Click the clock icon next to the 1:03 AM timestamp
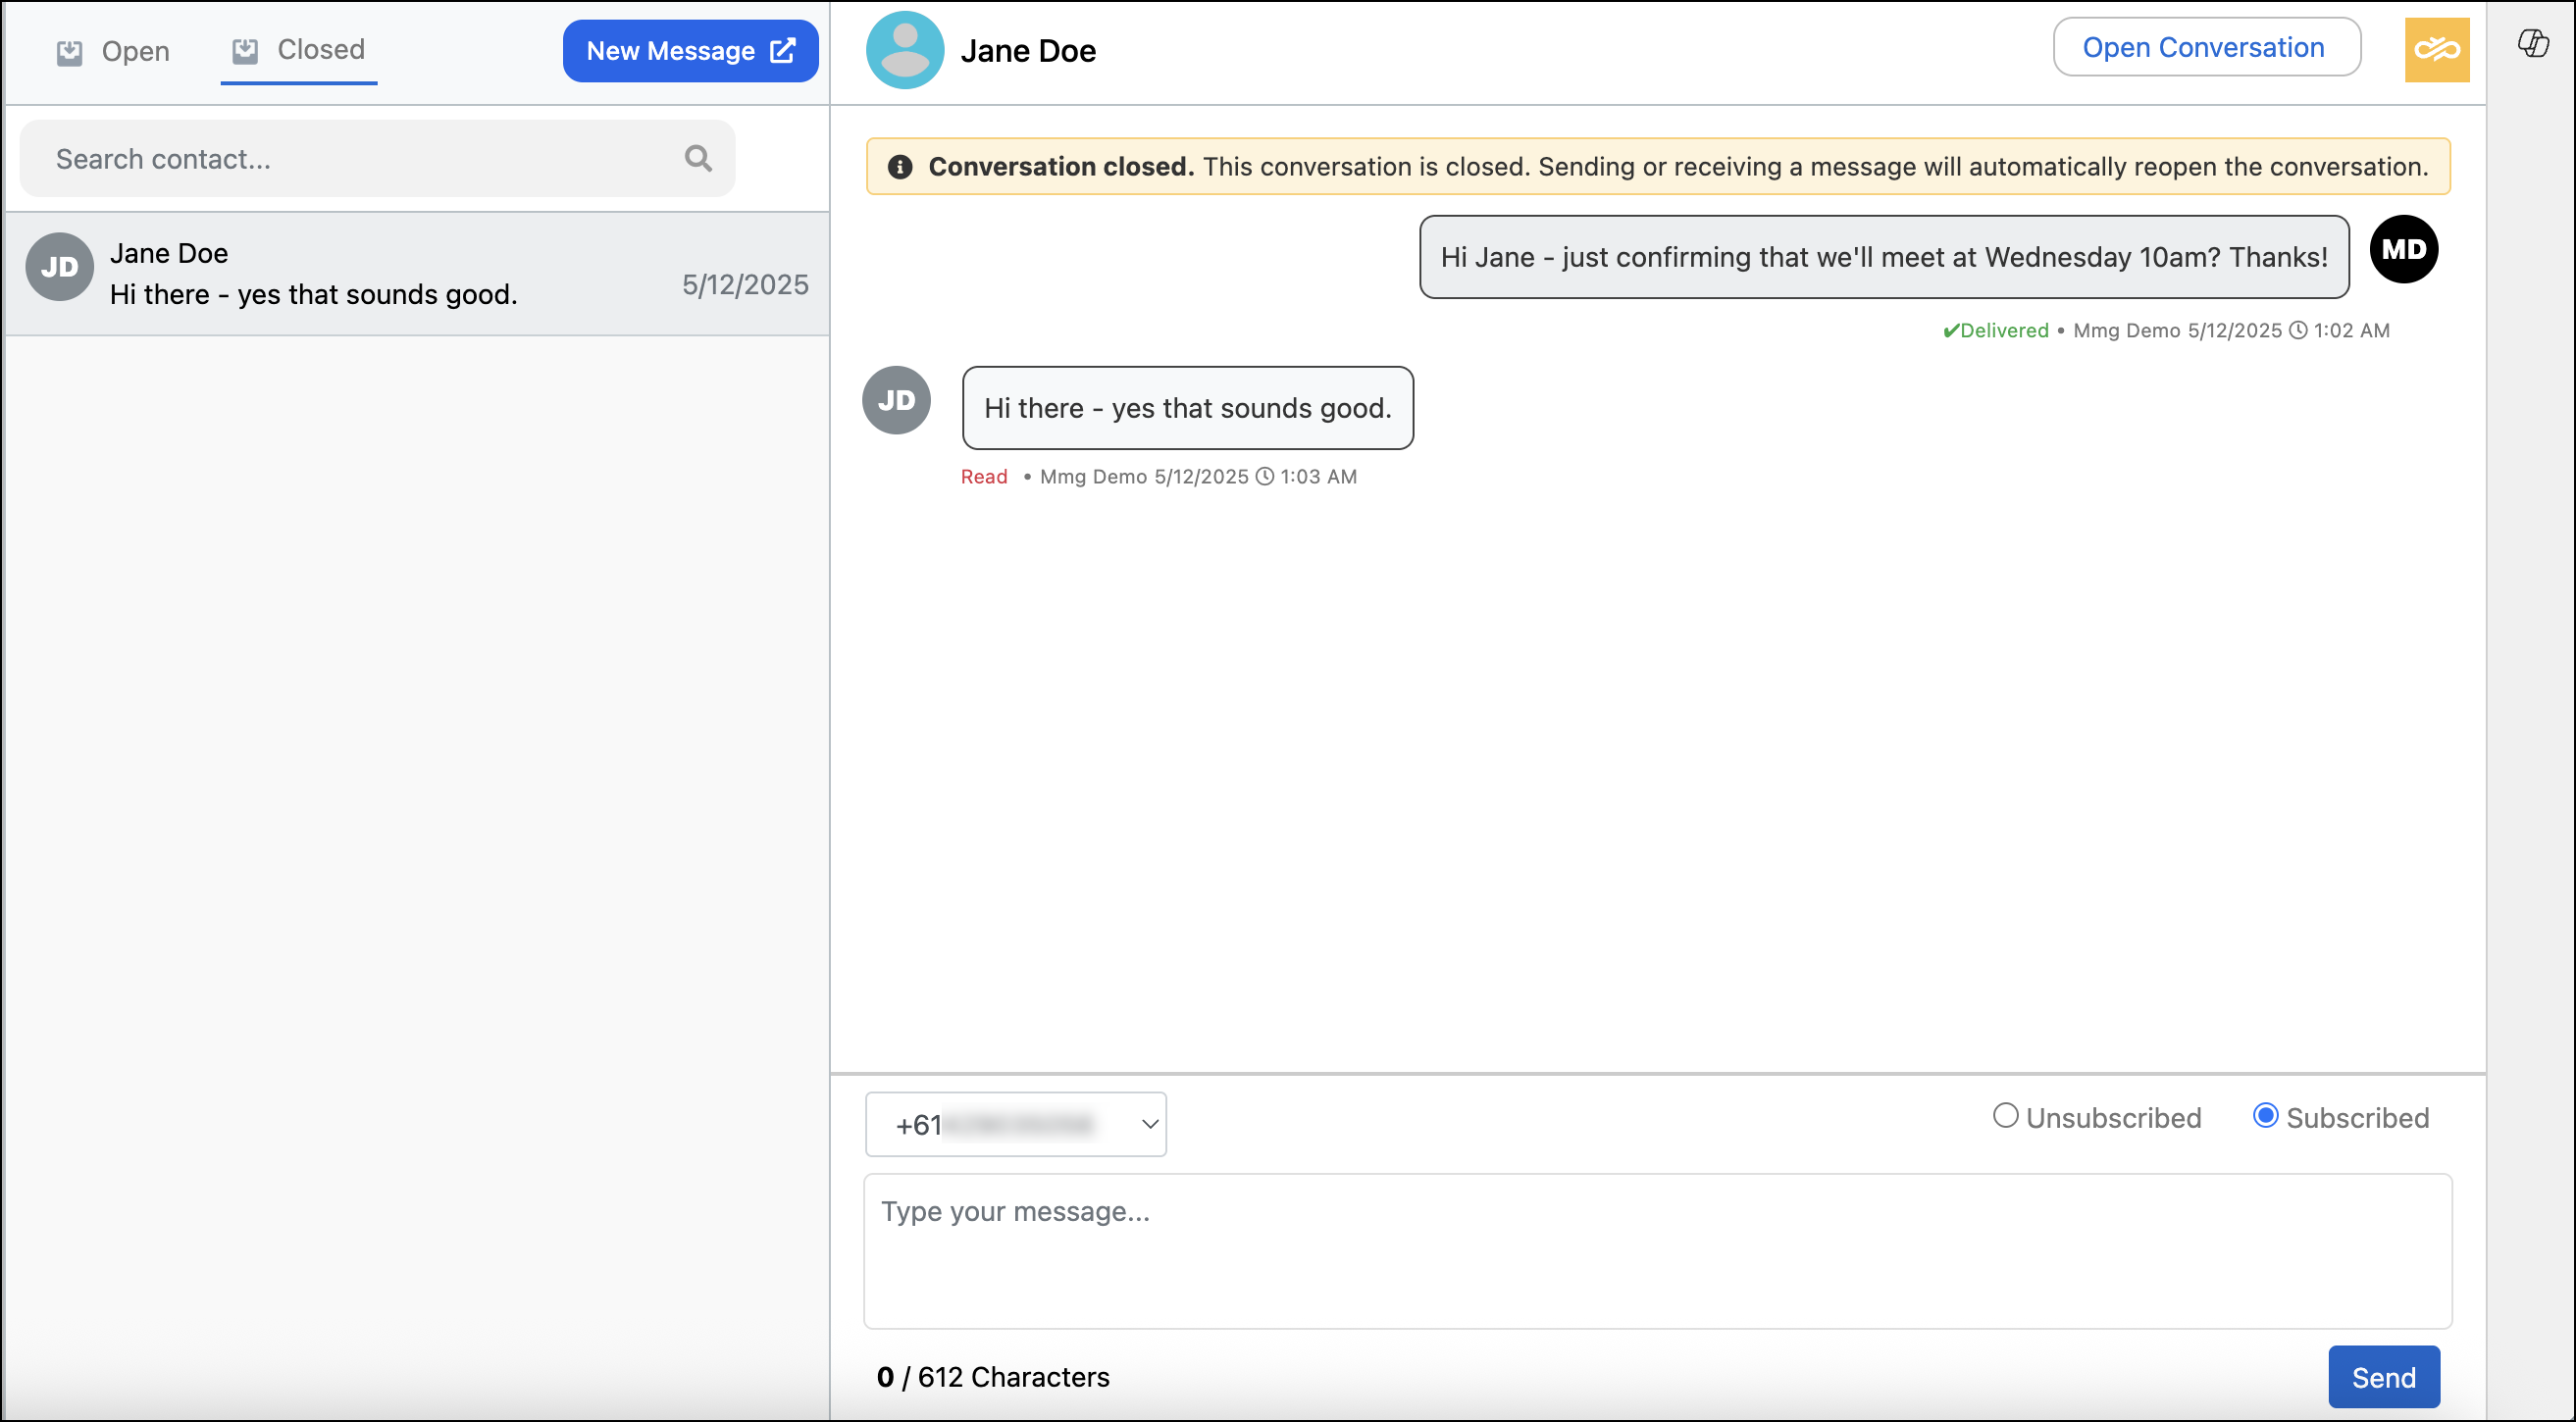2576x1422 pixels. pyautogui.click(x=1265, y=477)
